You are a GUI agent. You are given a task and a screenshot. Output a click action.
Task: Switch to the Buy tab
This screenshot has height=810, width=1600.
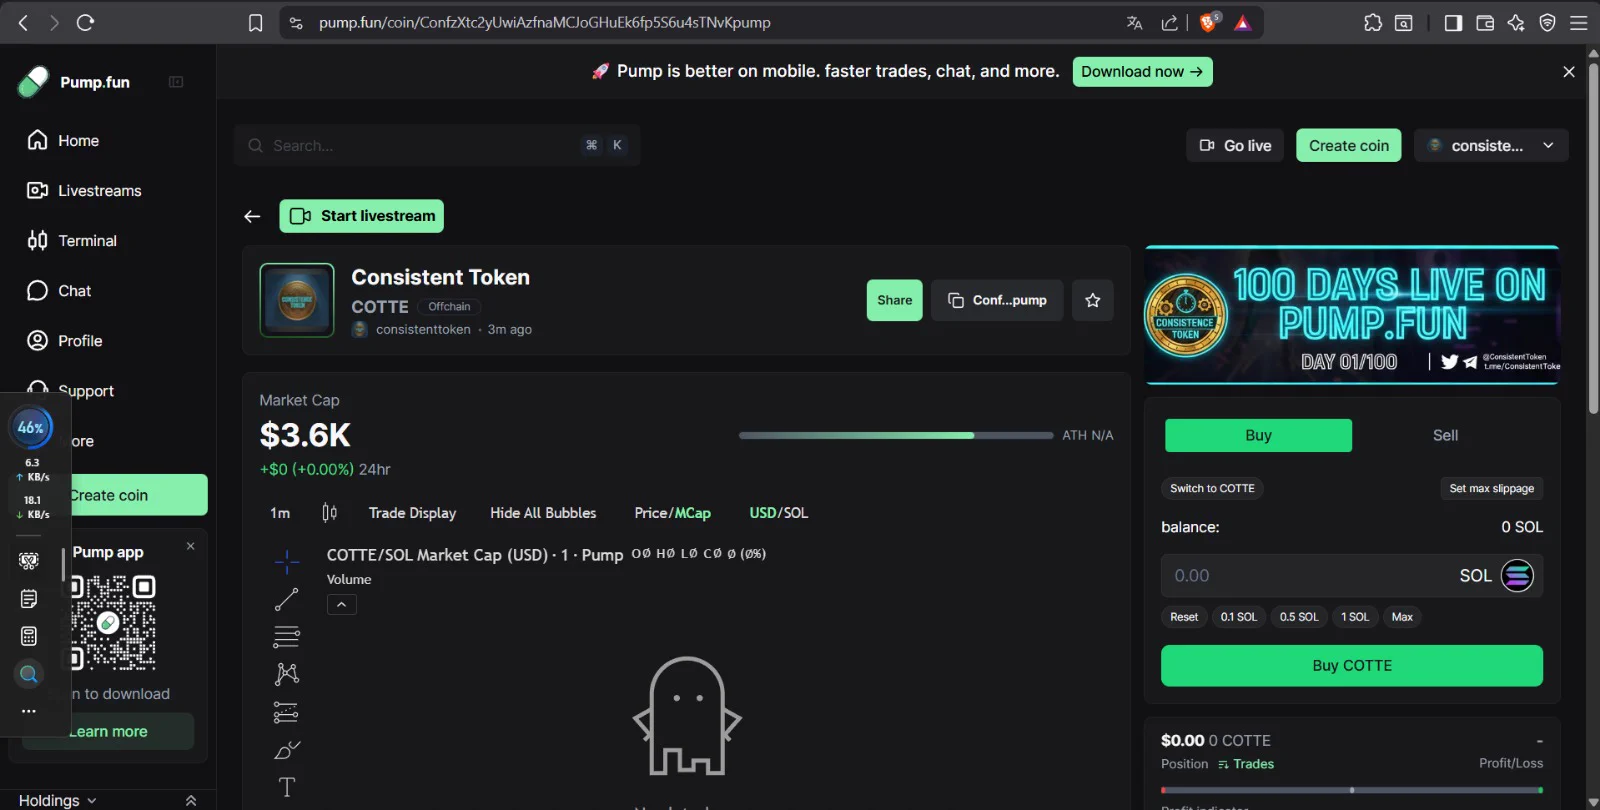point(1258,435)
